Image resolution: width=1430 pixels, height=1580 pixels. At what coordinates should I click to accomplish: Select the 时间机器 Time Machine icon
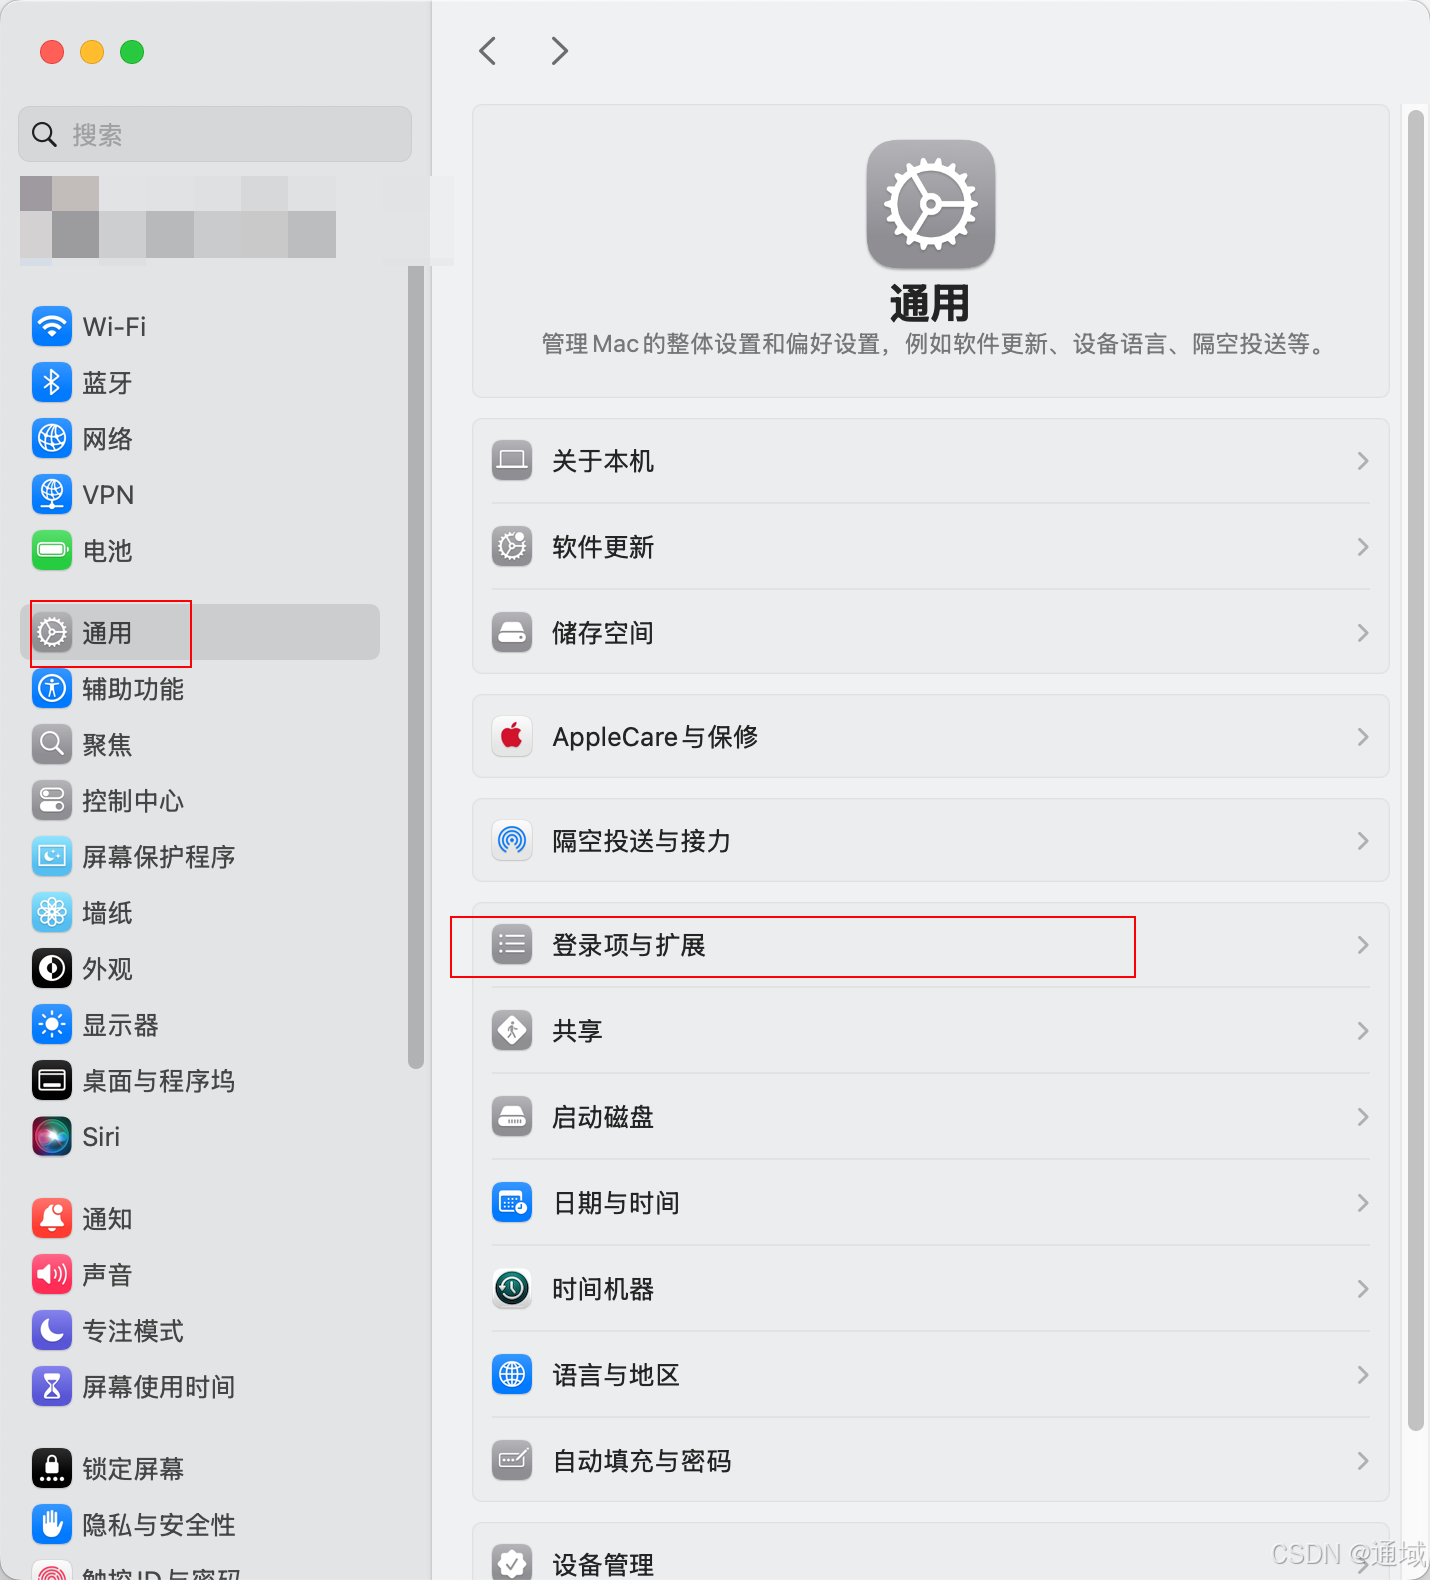(x=512, y=1288)
